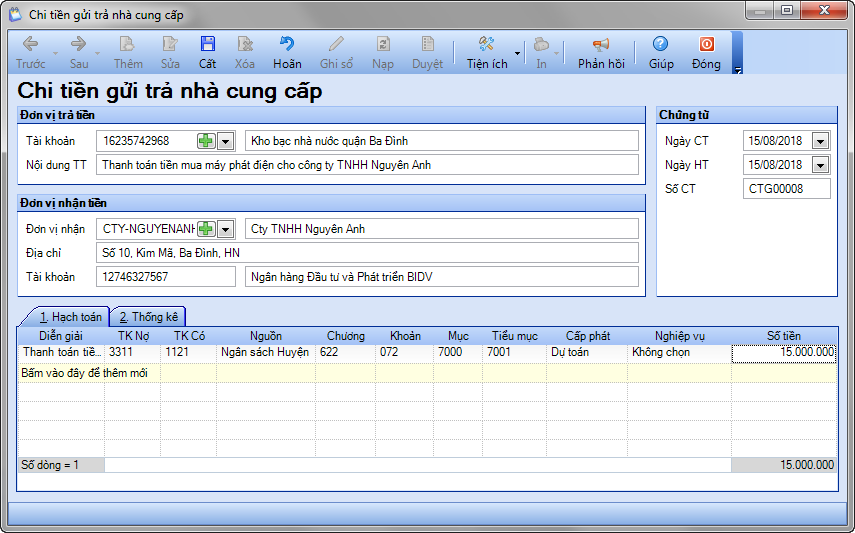The image size is (855, 533).
Task: Sort by the Diễn giải column header
Action: (x=61, y=336)
